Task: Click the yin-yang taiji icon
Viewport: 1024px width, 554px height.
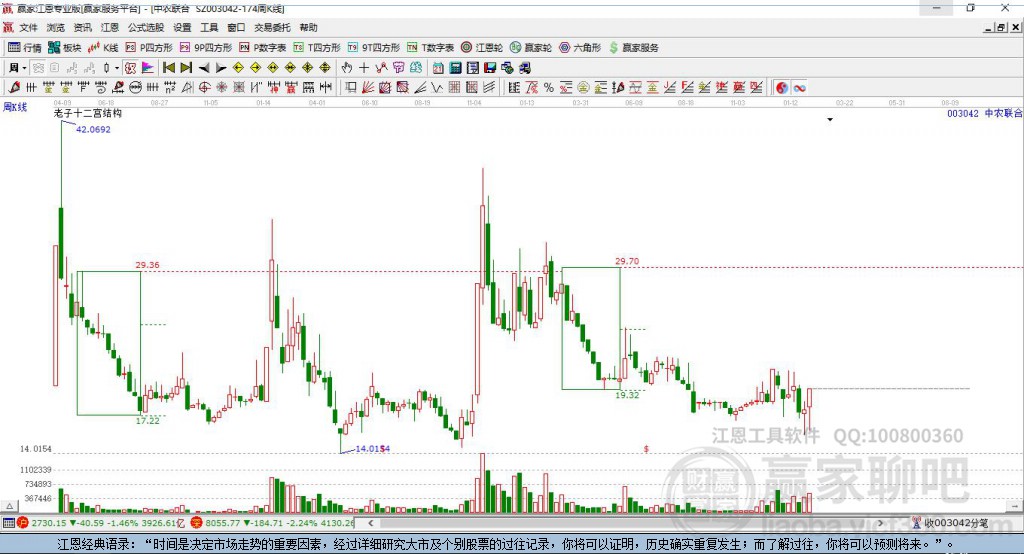Action: 782,88
